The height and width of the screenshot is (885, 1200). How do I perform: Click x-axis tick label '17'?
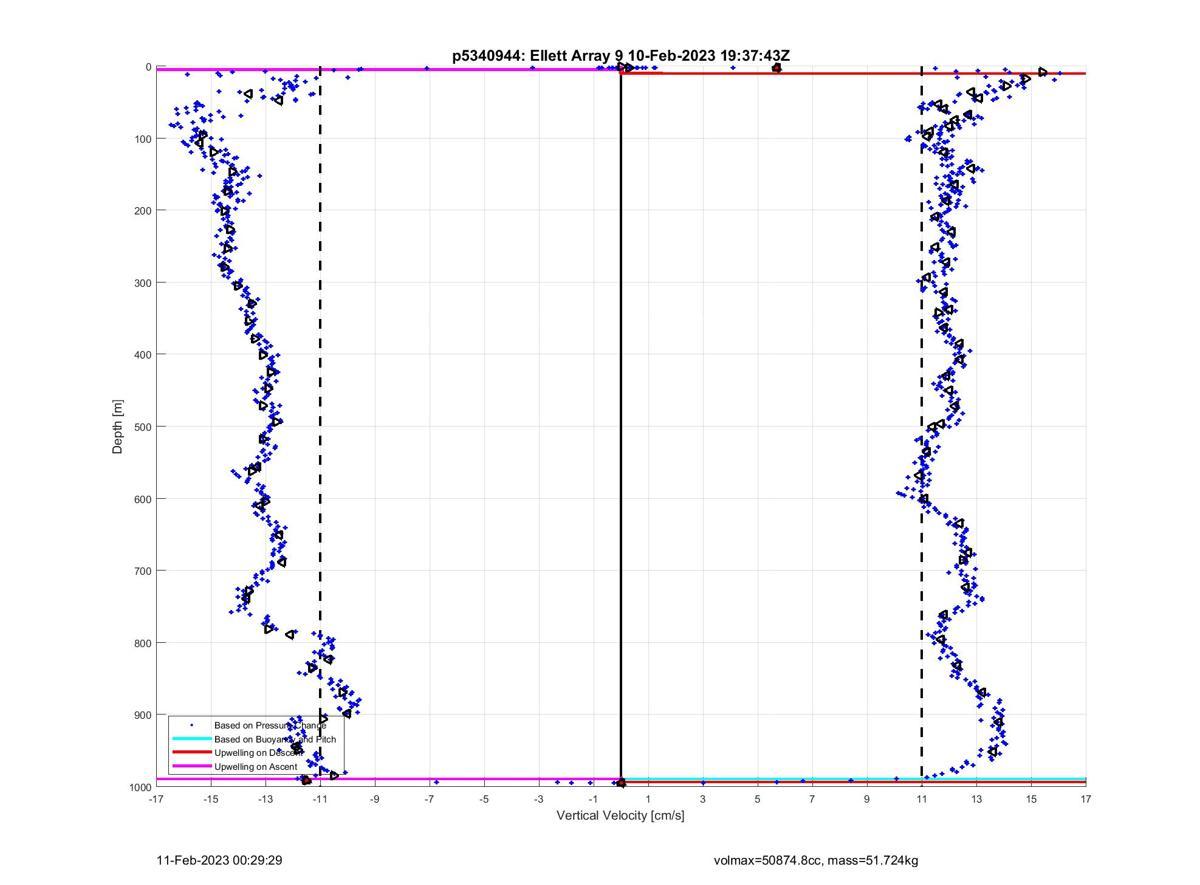[x=1085, y=799]
